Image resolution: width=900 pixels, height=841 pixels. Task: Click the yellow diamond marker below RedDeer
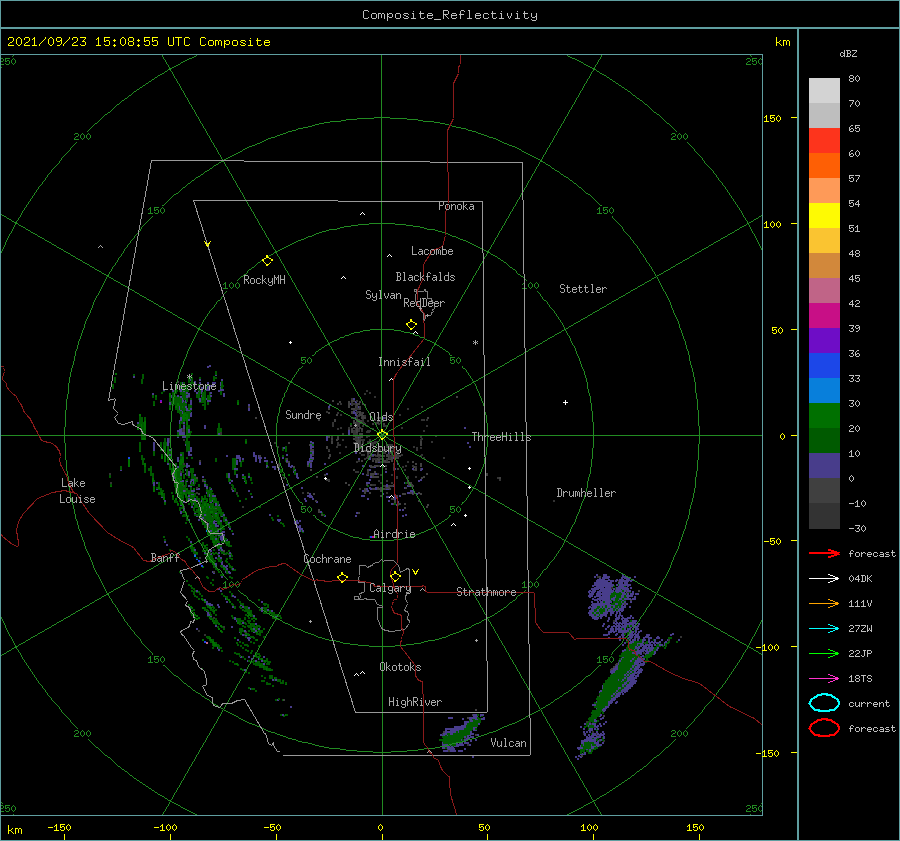coord(411,325)
